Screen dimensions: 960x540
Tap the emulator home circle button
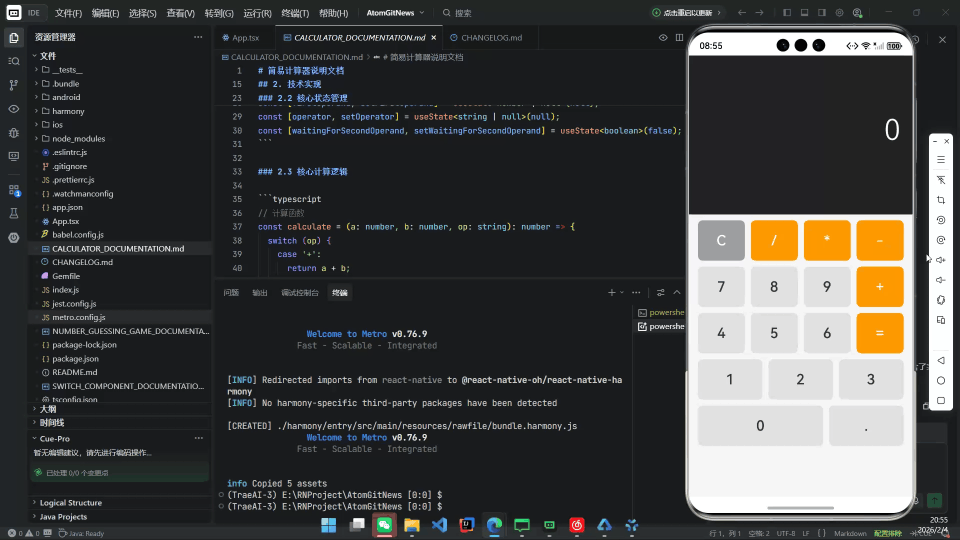(941, 381)
